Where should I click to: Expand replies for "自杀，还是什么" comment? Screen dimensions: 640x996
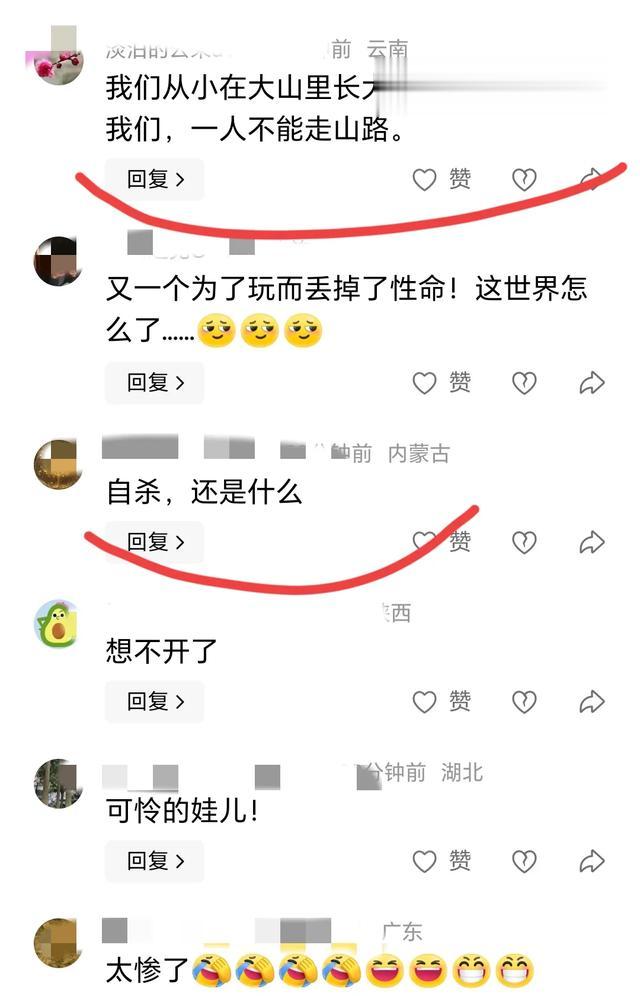pos(154,542)
